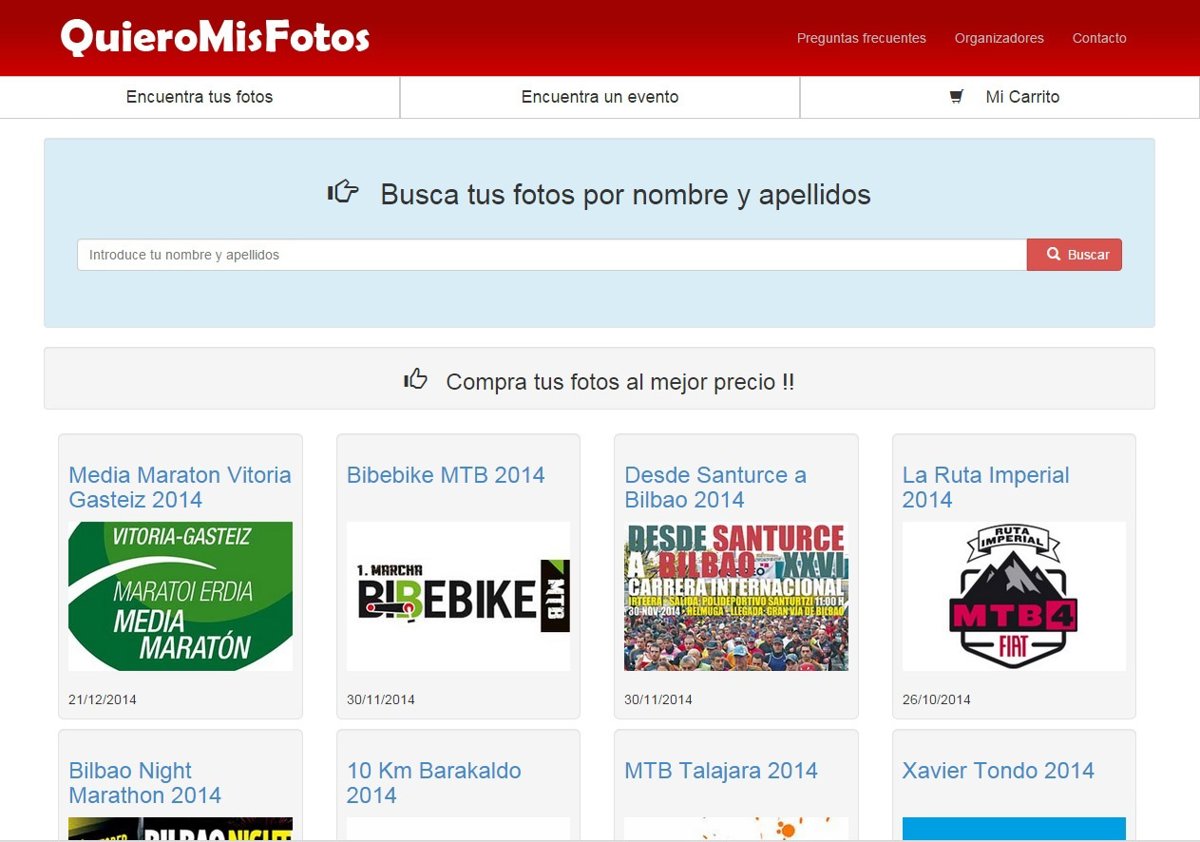The image size is (1200, 842).
Task: Click the thumbs up icon
Action: coord(415,379)
